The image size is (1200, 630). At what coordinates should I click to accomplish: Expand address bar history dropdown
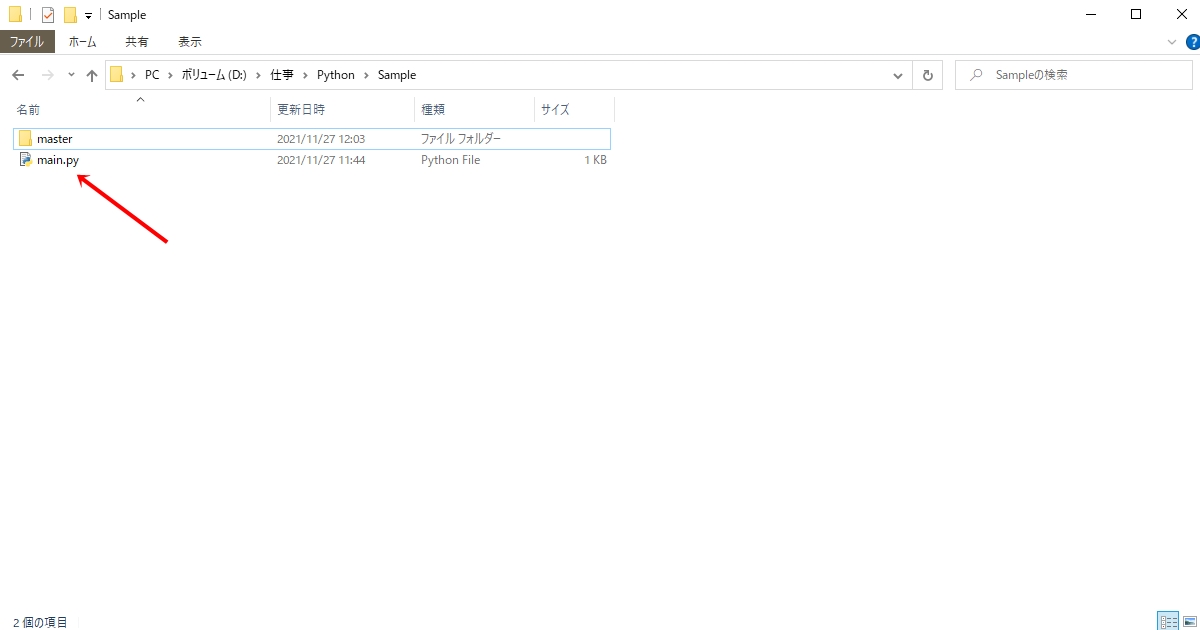point(898,75)
